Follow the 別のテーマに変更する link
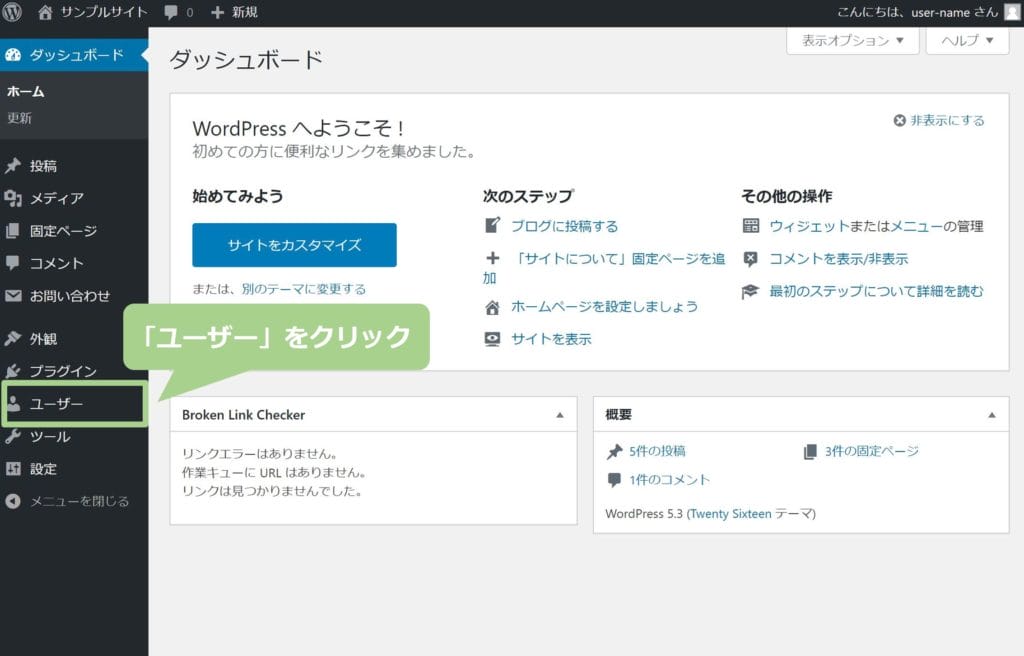1024x656 pixels. (304, 289)
